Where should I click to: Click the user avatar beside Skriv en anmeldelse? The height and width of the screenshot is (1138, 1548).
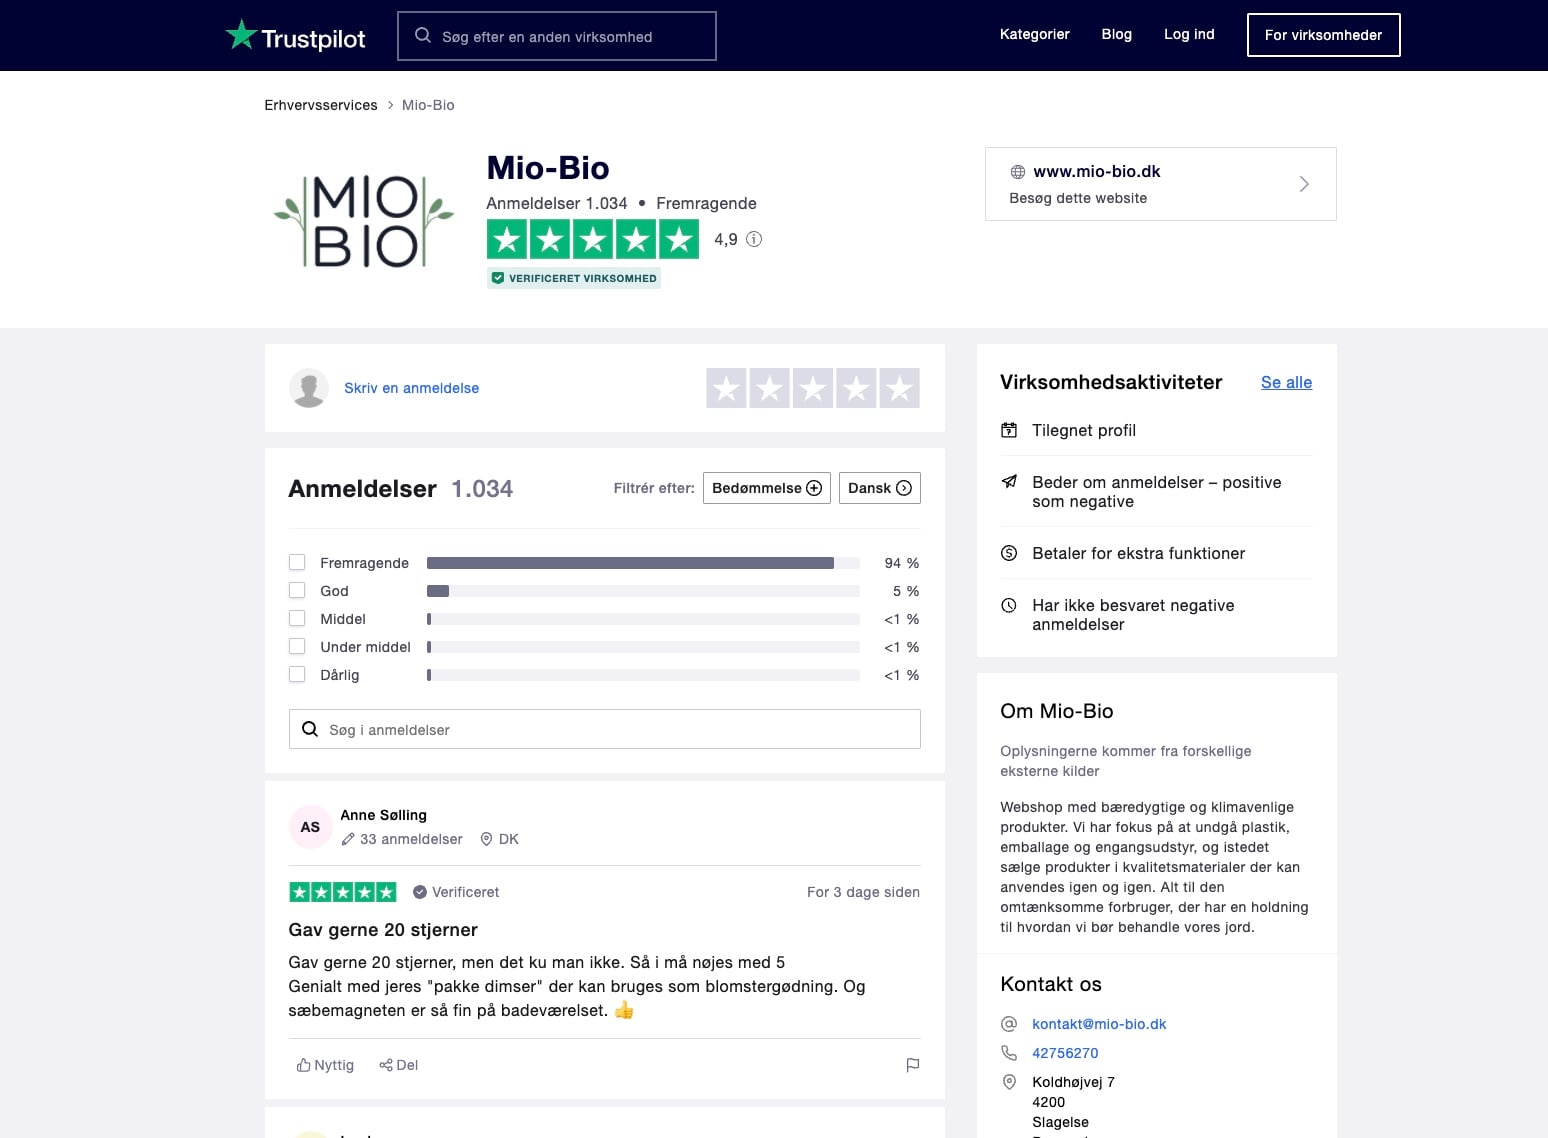309,388
